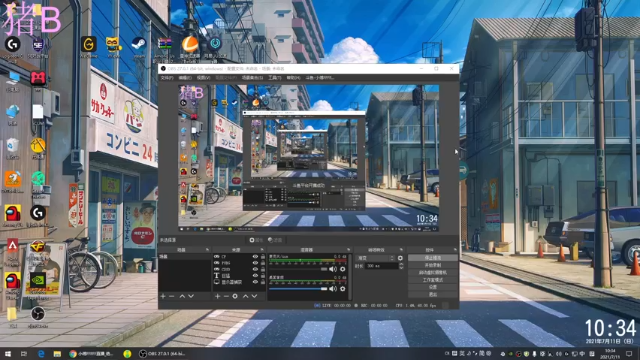This screenshot has width=640, height=360.
Task: Open 设置 in the Controls panel
Action: coord(433,287)
